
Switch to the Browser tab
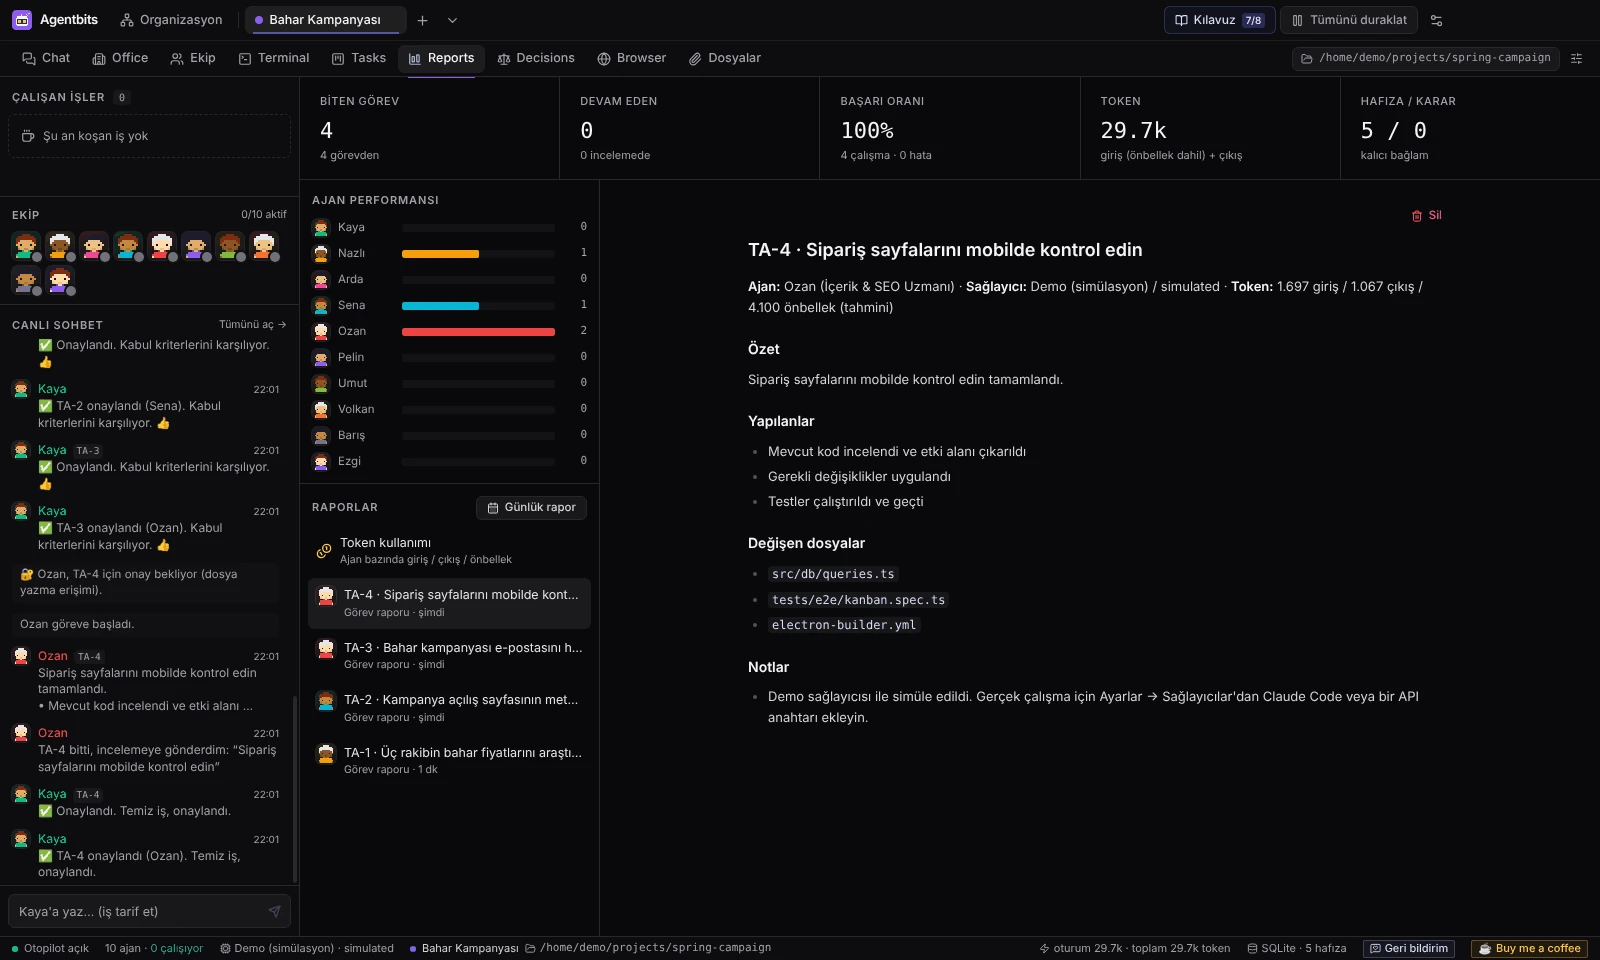click(x=632, y=58)
